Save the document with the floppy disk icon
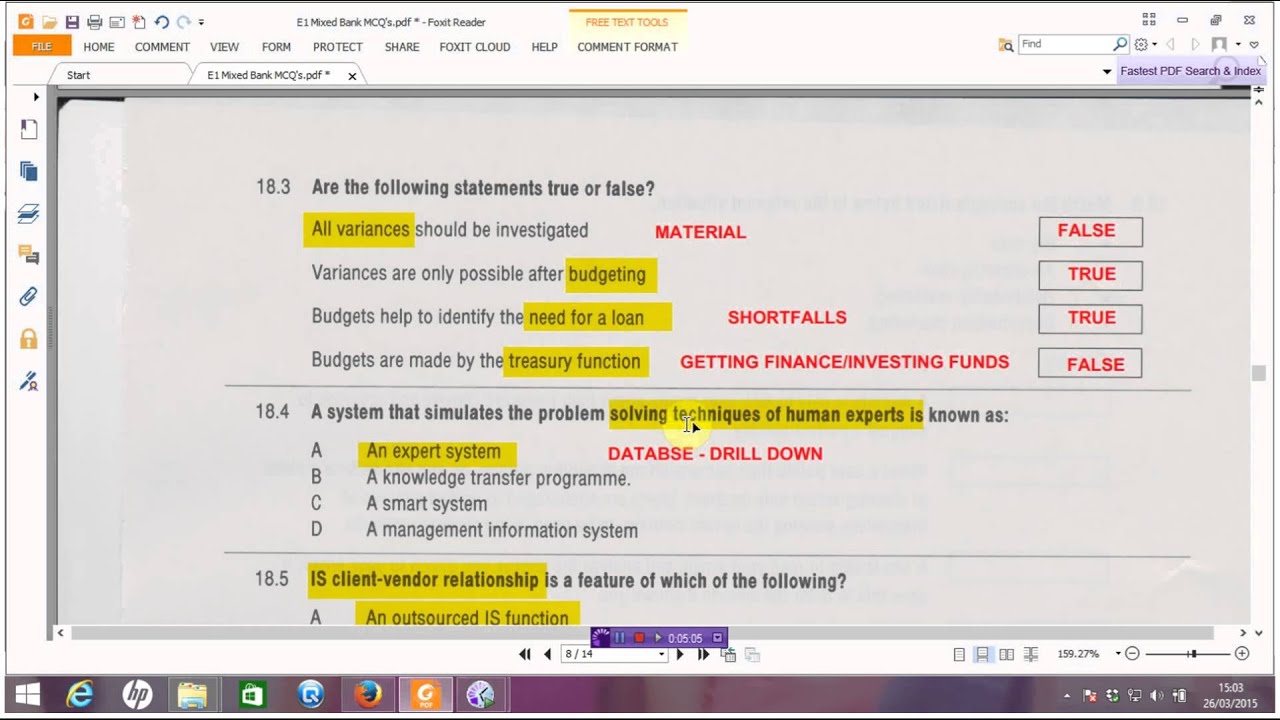The height and width of the screenshot is (720, 1280). [x=72, y=22]
